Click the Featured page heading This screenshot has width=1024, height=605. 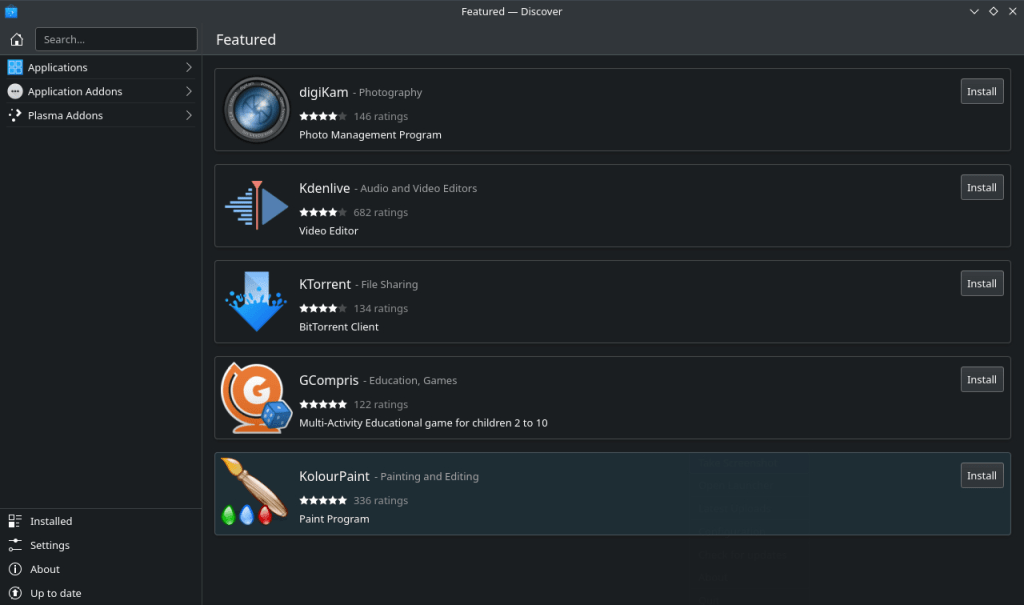246,40
